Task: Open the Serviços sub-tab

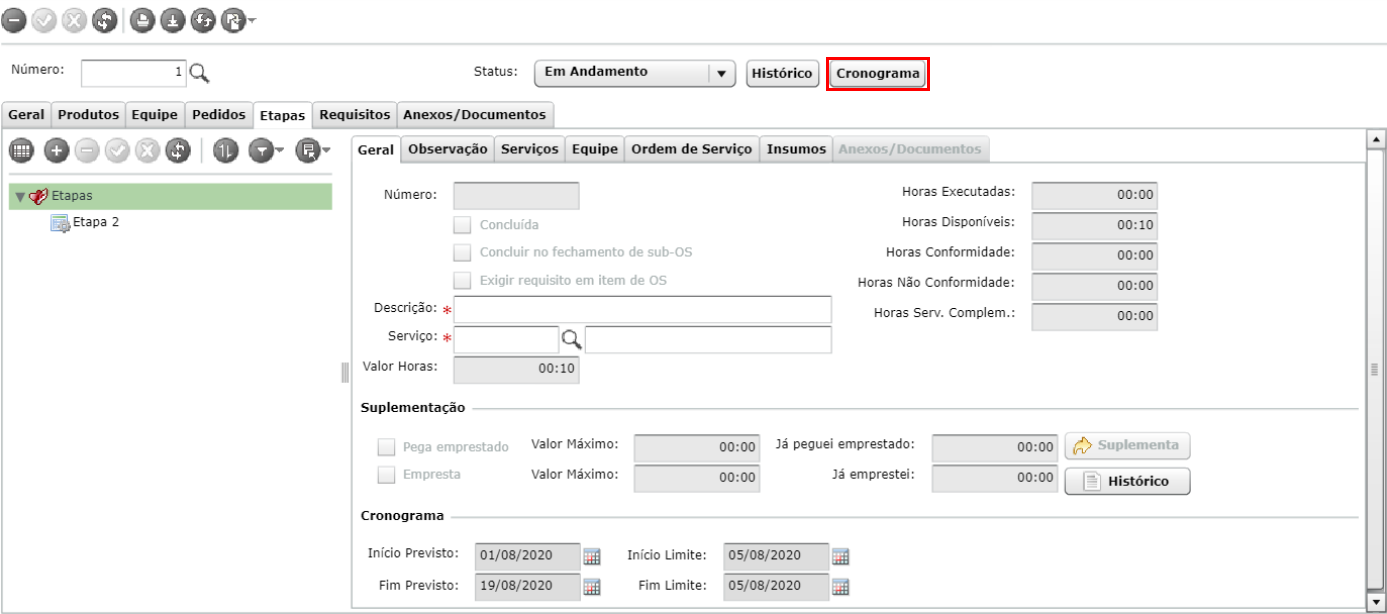Action: tap(529, 148)
